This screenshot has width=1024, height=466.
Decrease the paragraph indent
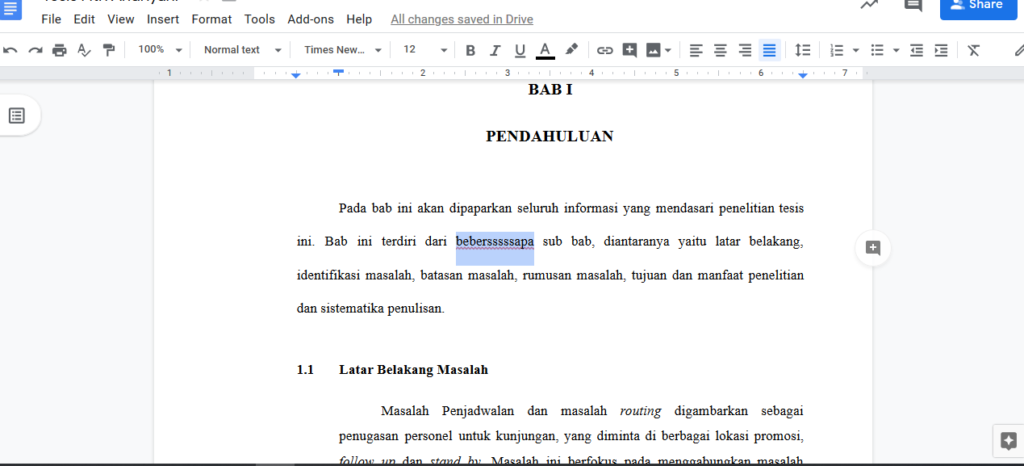(917, 50)
